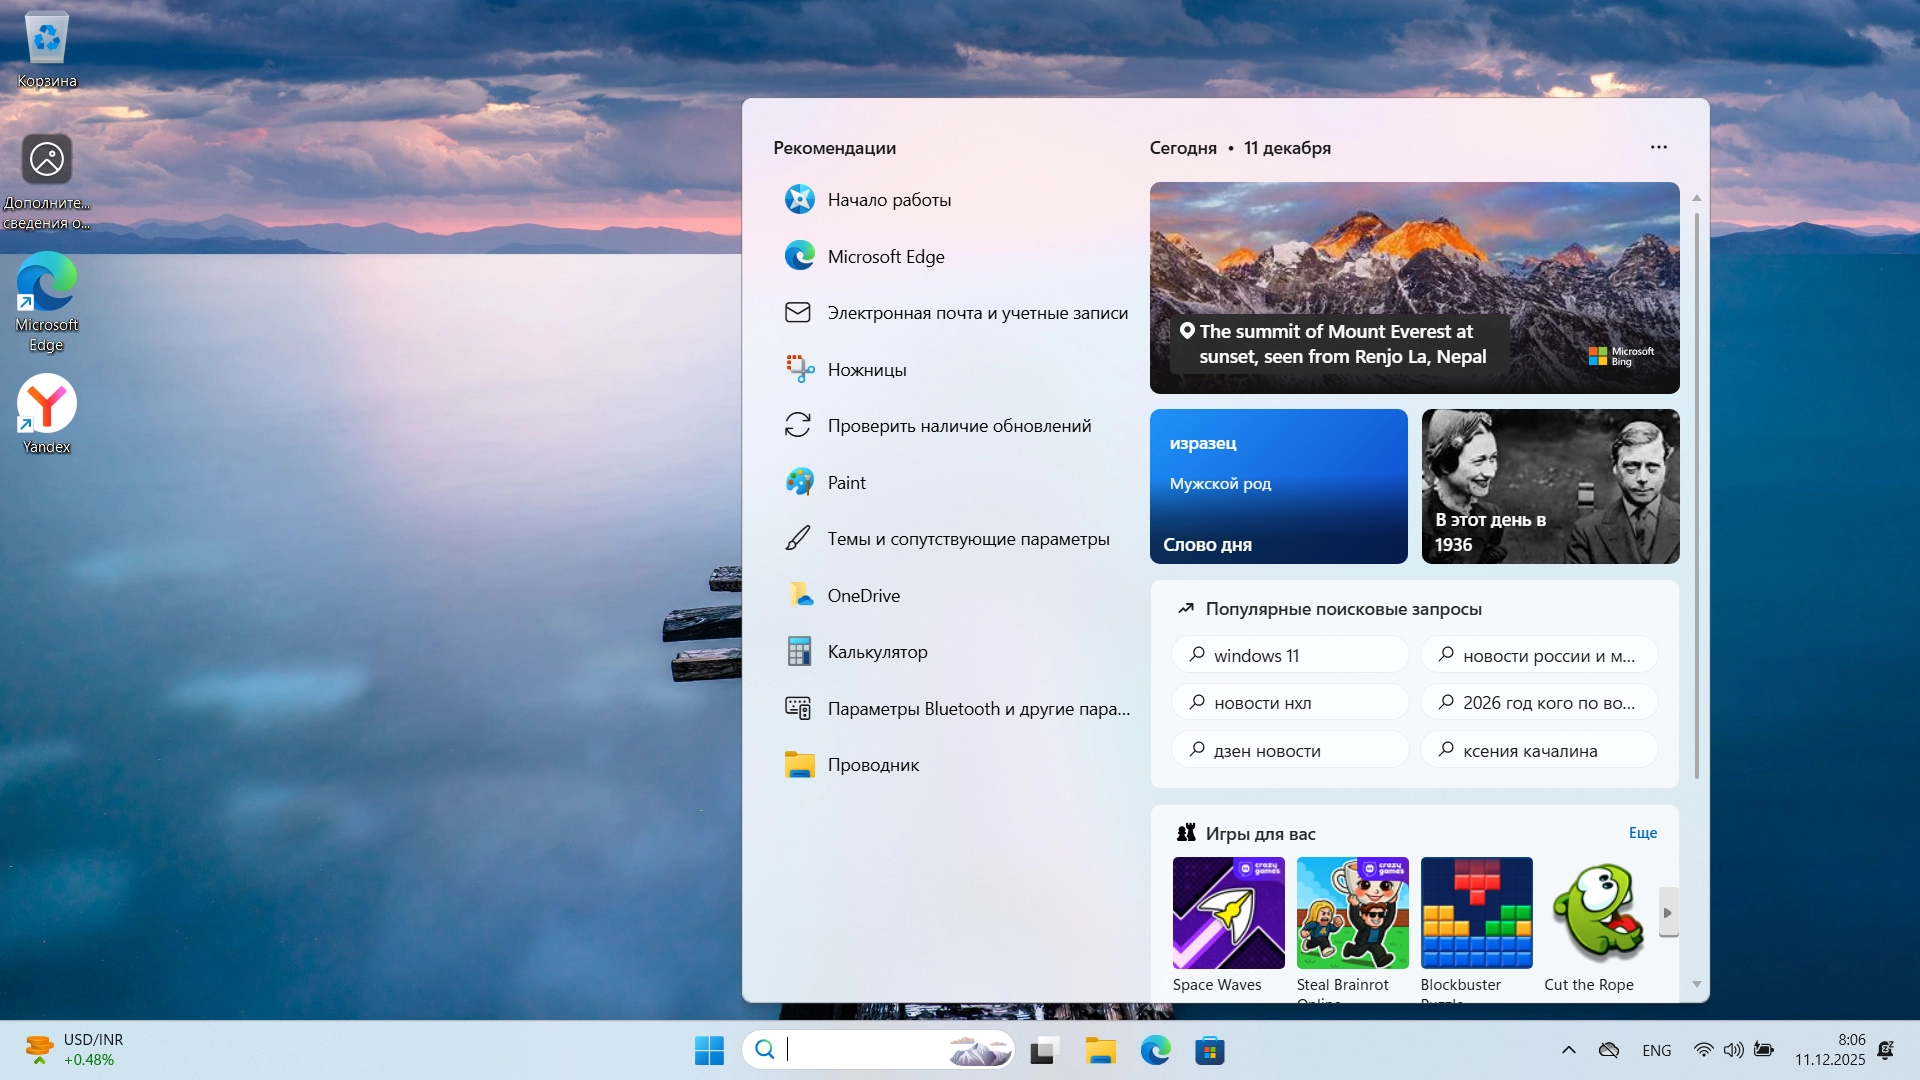The height and width of the screenshot is (1080, 1920).
Task: Open OneDrive from the recommendations
Action: coord(863,596)
